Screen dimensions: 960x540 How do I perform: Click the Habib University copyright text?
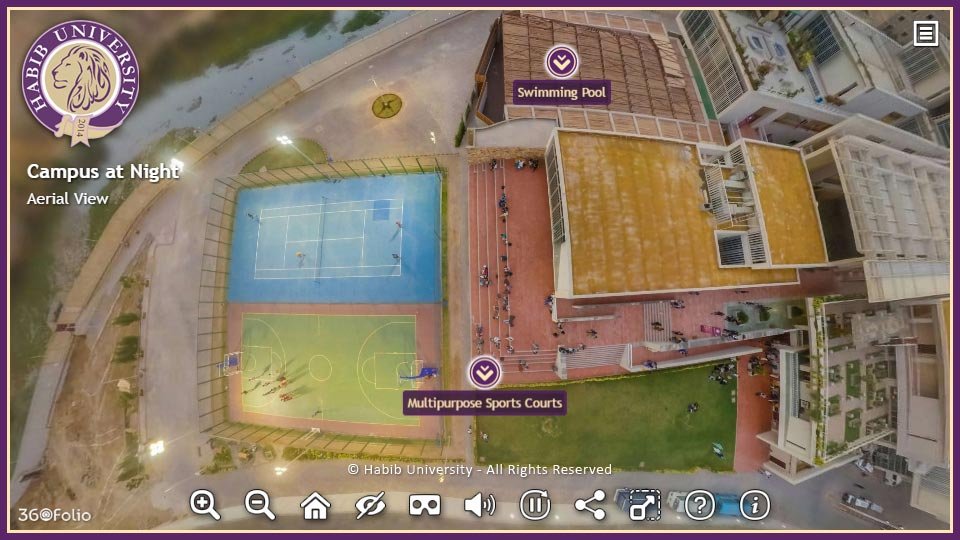pos(479,469)
